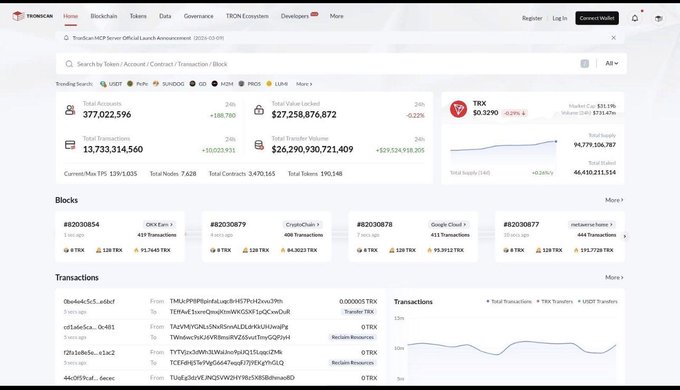The image size is (680, 390).
Task: Click the Log In link
Action: 559,18
